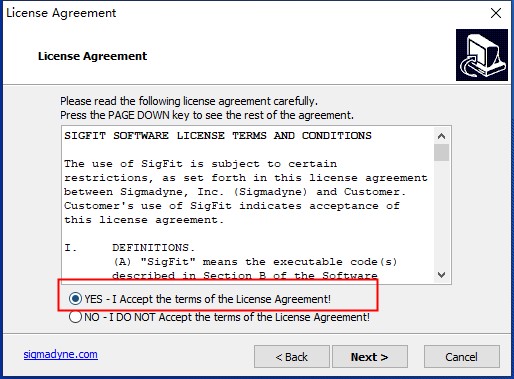Select YES - I Accept radio button

(x=75, y=299)
